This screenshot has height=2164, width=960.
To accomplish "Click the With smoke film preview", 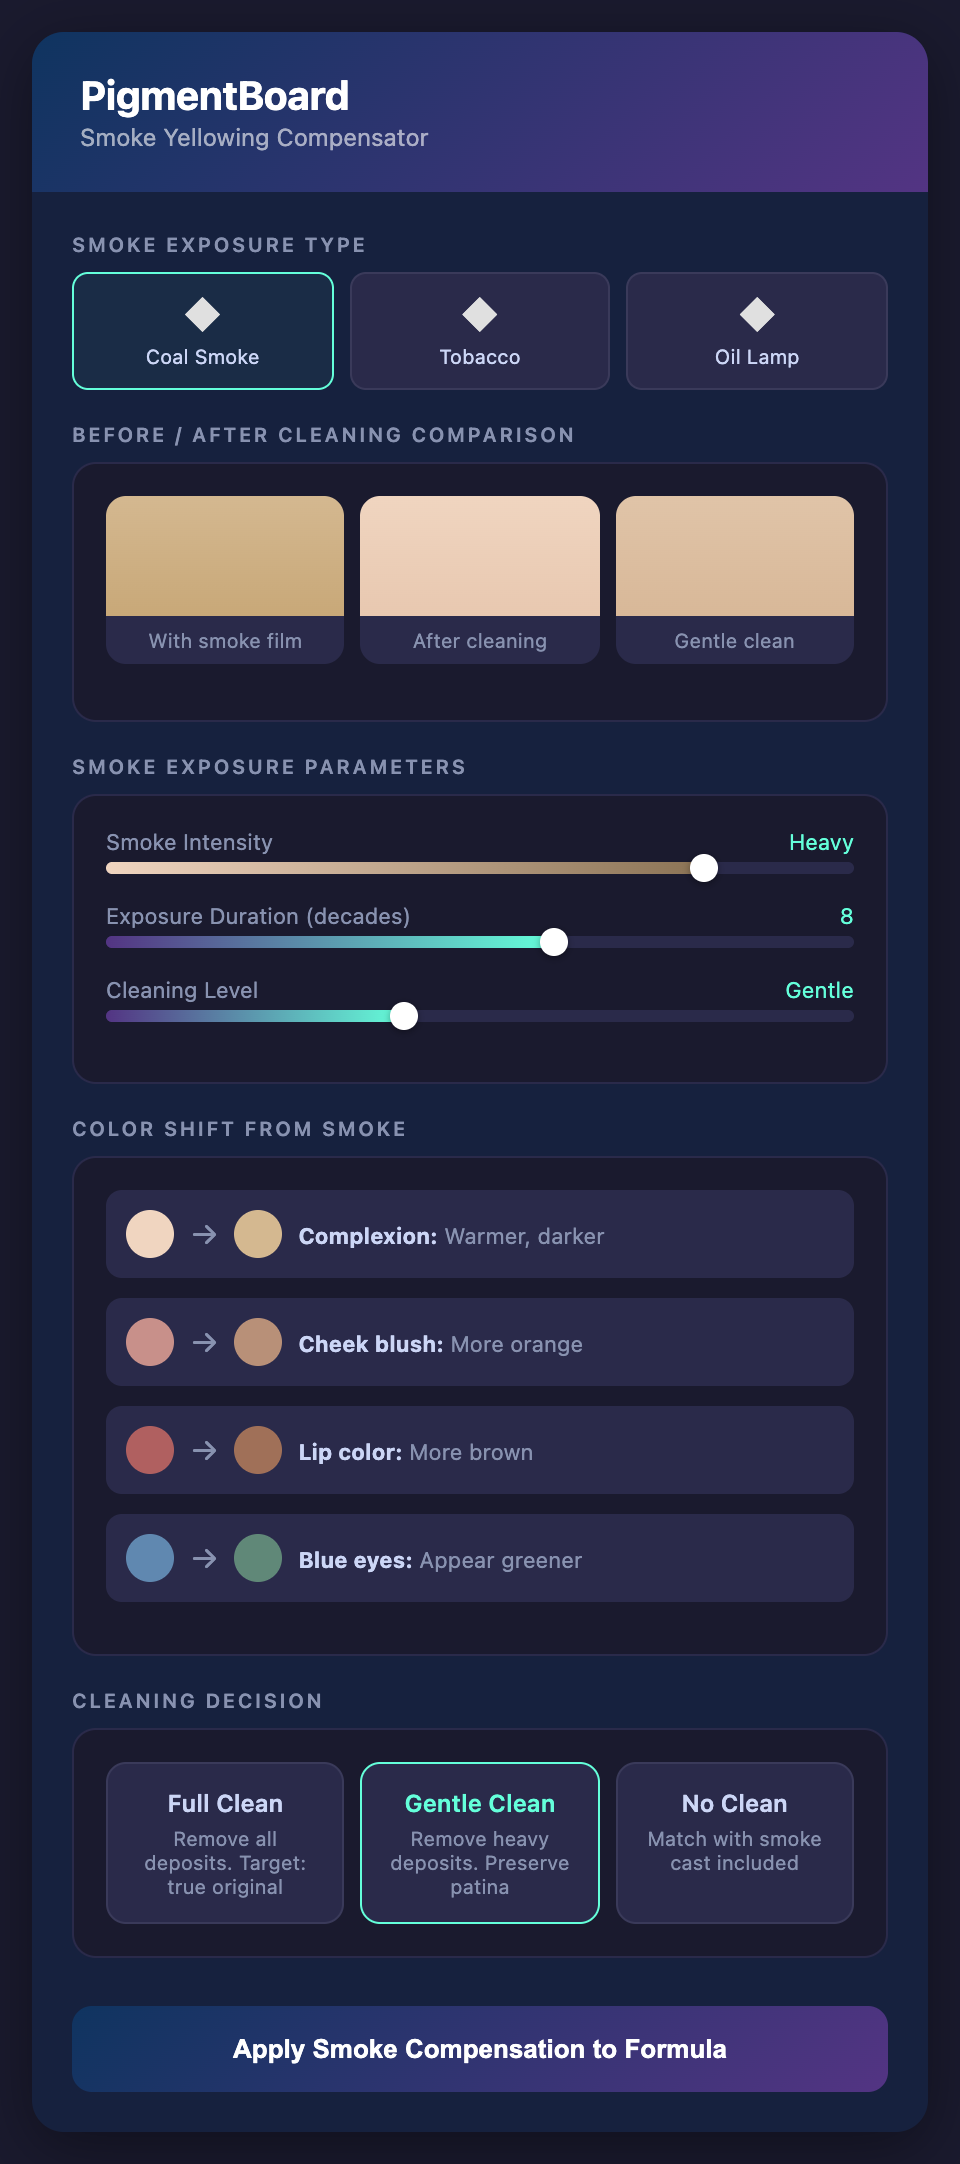I will tap(225, 557).
